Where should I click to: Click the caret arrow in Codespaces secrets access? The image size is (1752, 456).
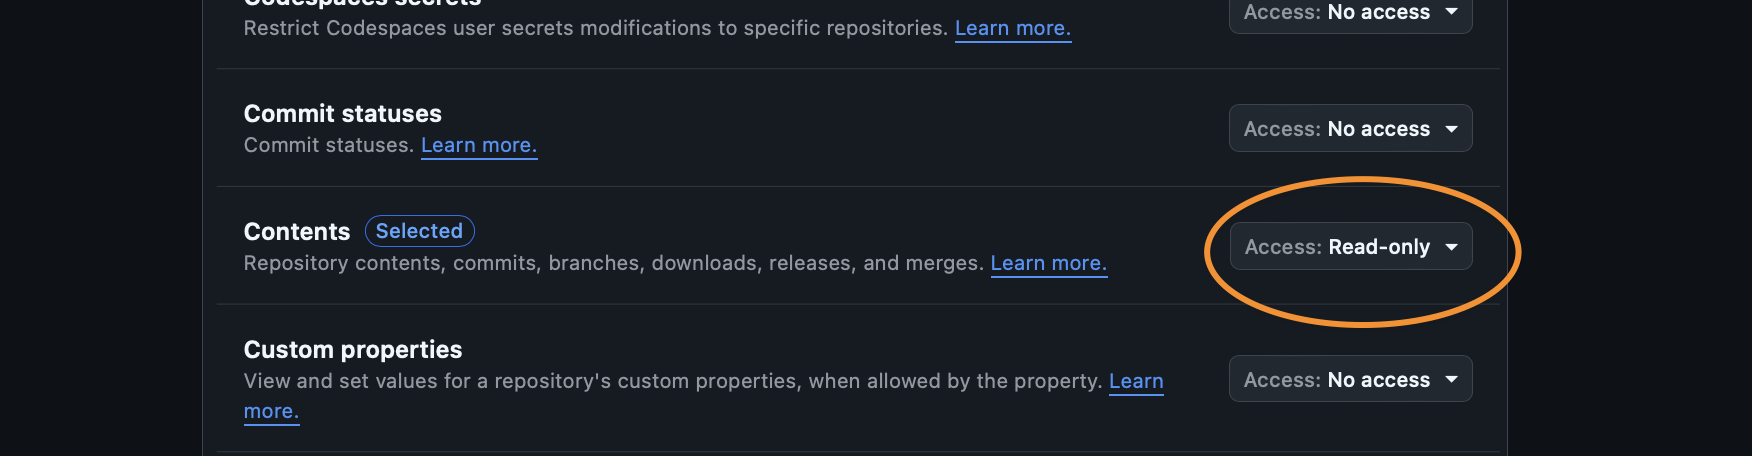point(1451,12)
